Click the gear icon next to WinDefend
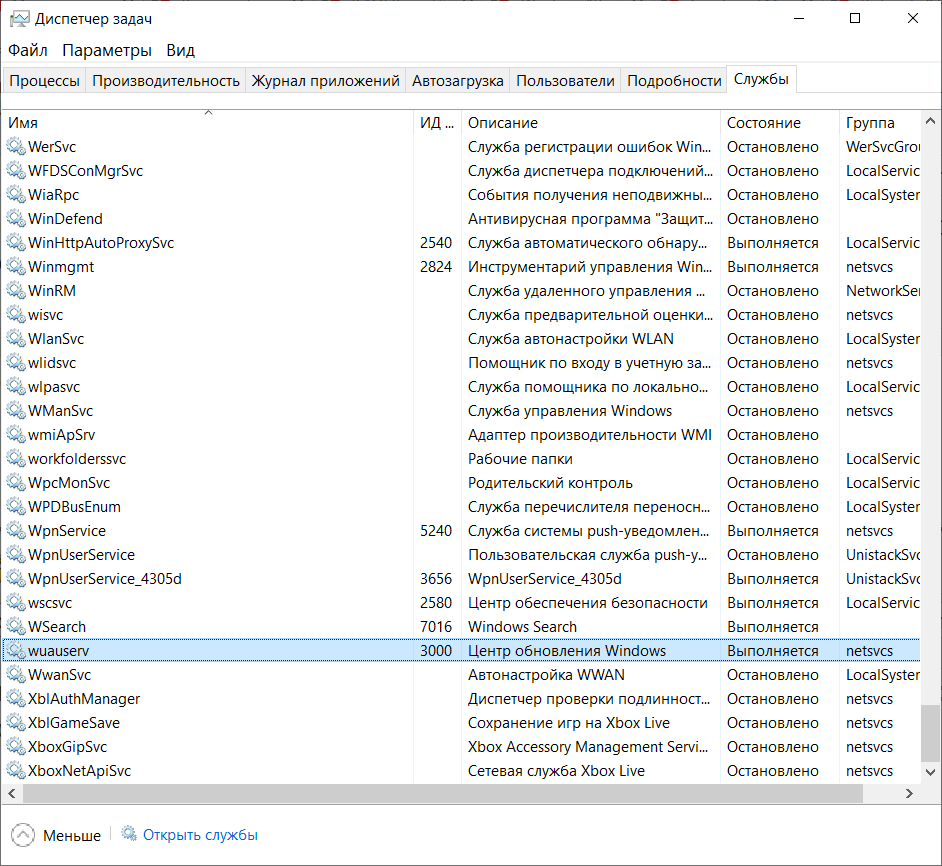 coord(15,219)
